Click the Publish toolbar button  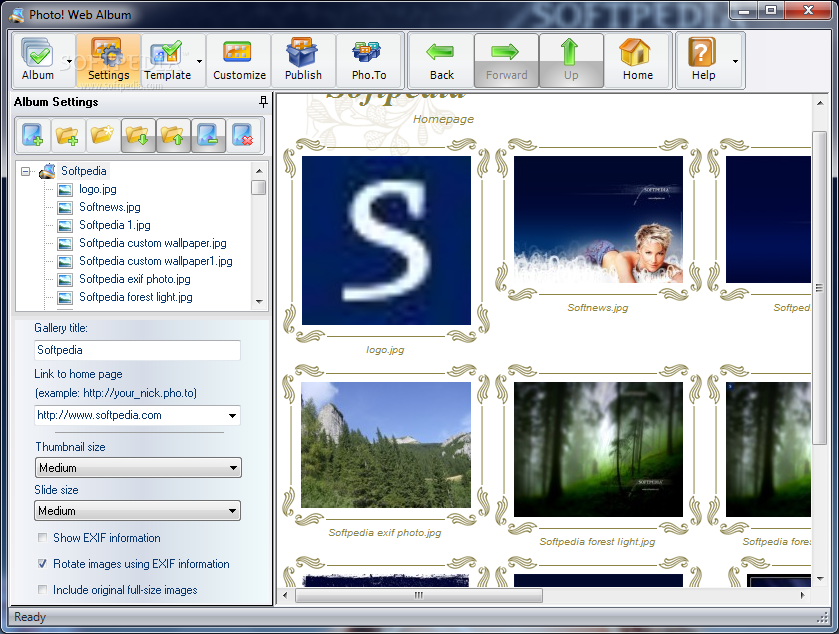(x=303, y=60)
